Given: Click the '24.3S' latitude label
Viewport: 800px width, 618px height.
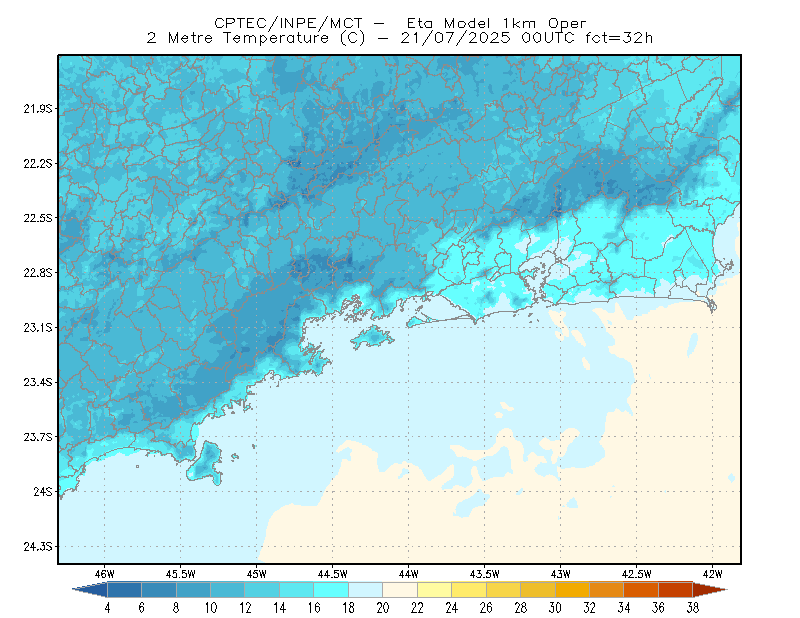Looking at the screenshot, I should pyautogui.click(x=38, y=546).
